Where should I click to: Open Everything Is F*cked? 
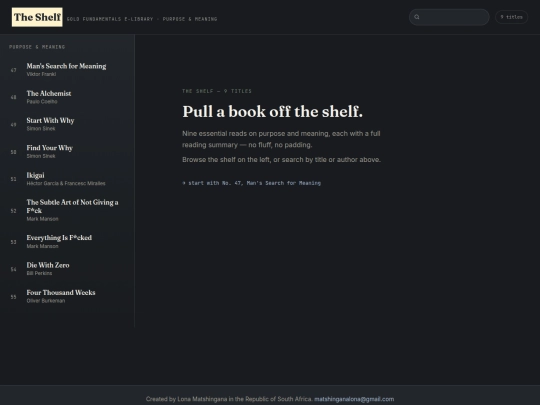click(x=67, y=242)
